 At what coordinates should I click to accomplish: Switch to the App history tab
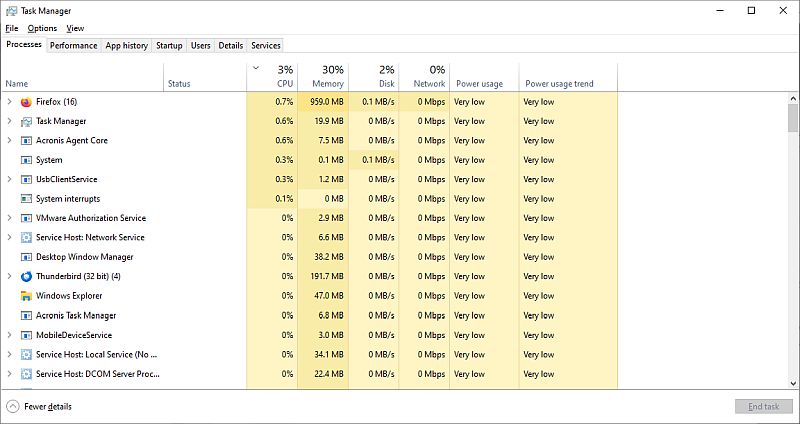point(127,45)
